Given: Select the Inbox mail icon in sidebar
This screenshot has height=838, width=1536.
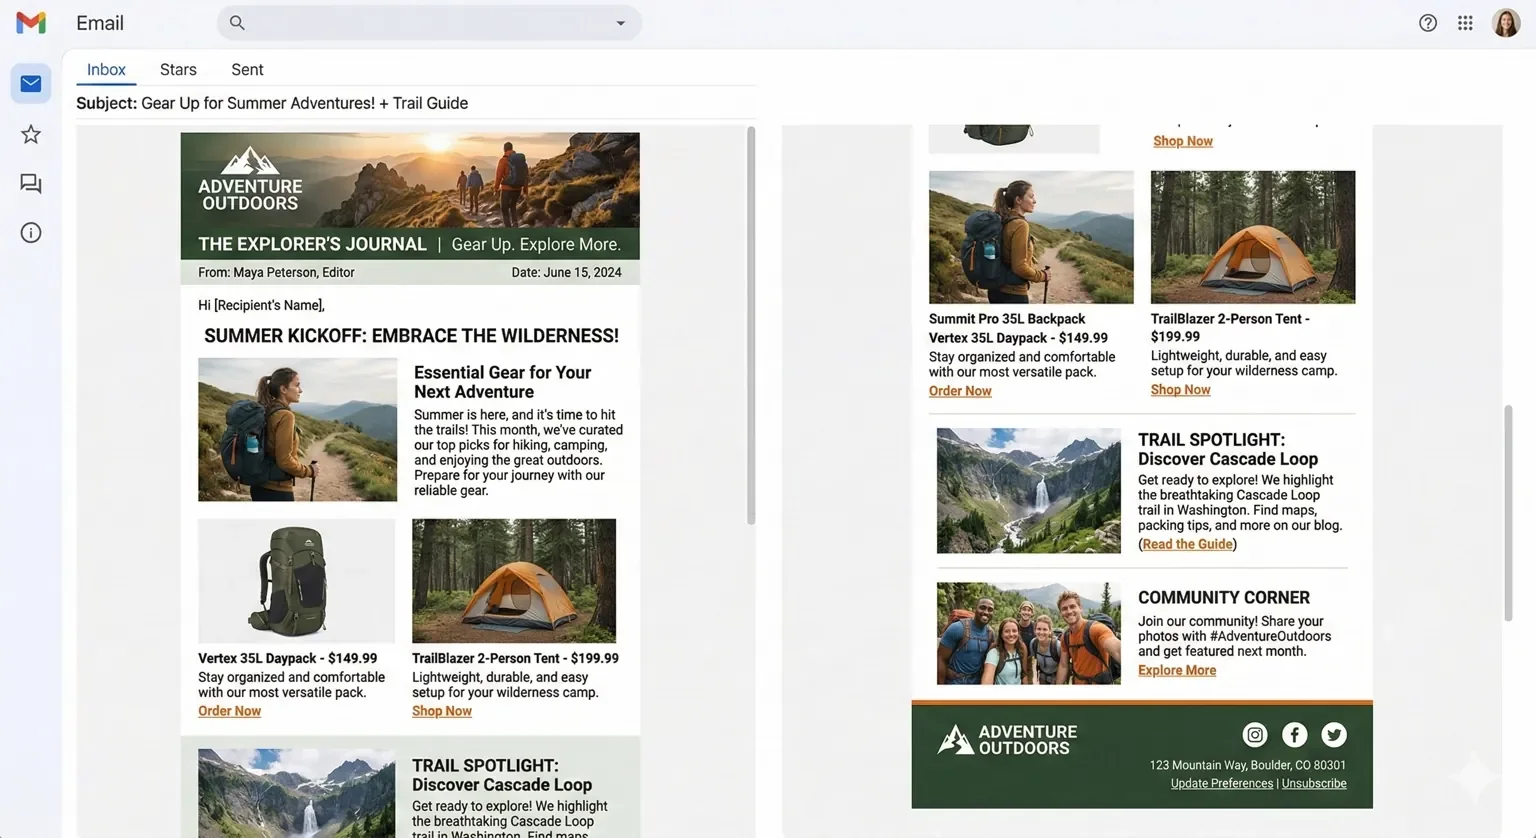Looking at the screenshot, I should (30, 83).
